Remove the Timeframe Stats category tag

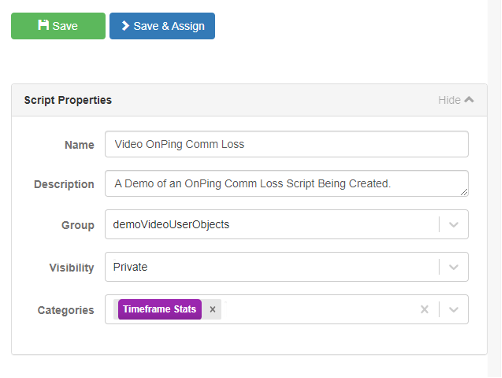click(x=212, y=309)
